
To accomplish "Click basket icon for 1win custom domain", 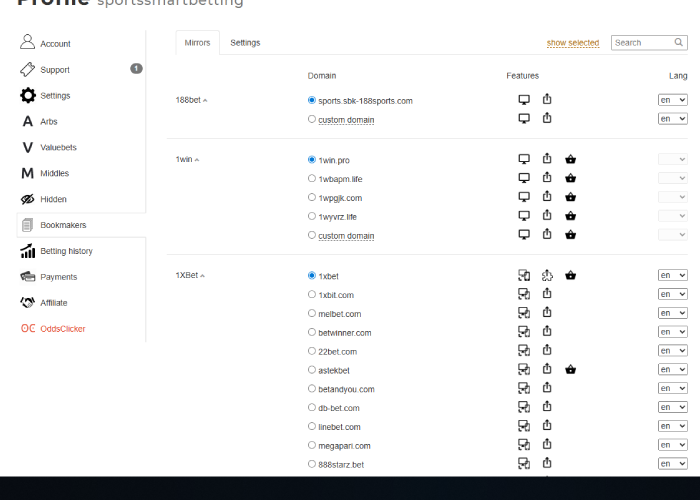I will tap(571, 235).
